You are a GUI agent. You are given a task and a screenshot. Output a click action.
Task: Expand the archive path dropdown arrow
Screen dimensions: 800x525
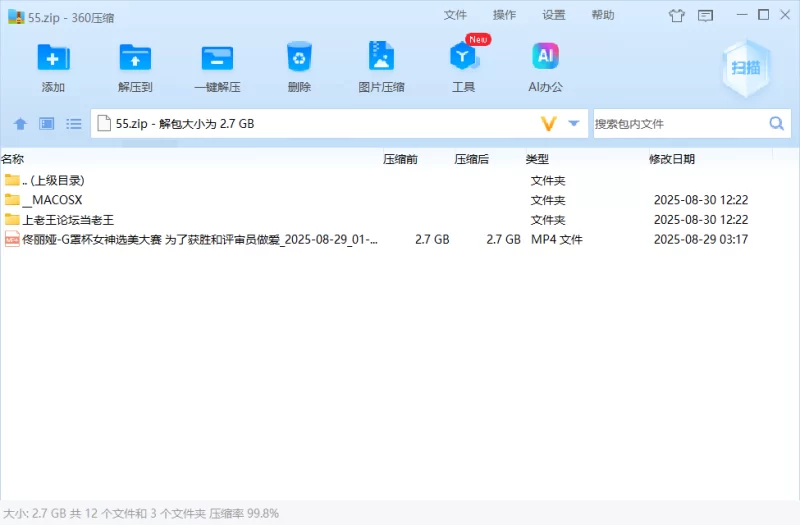574,124
